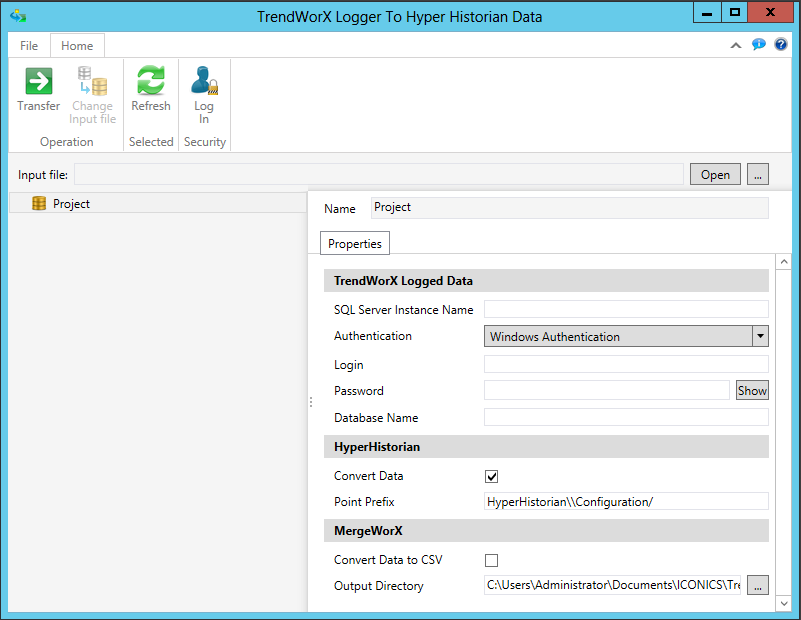Click inside the SQL Server Instance Name field
Viewport: 801px width, 620px height.
[x=626, y=309]
